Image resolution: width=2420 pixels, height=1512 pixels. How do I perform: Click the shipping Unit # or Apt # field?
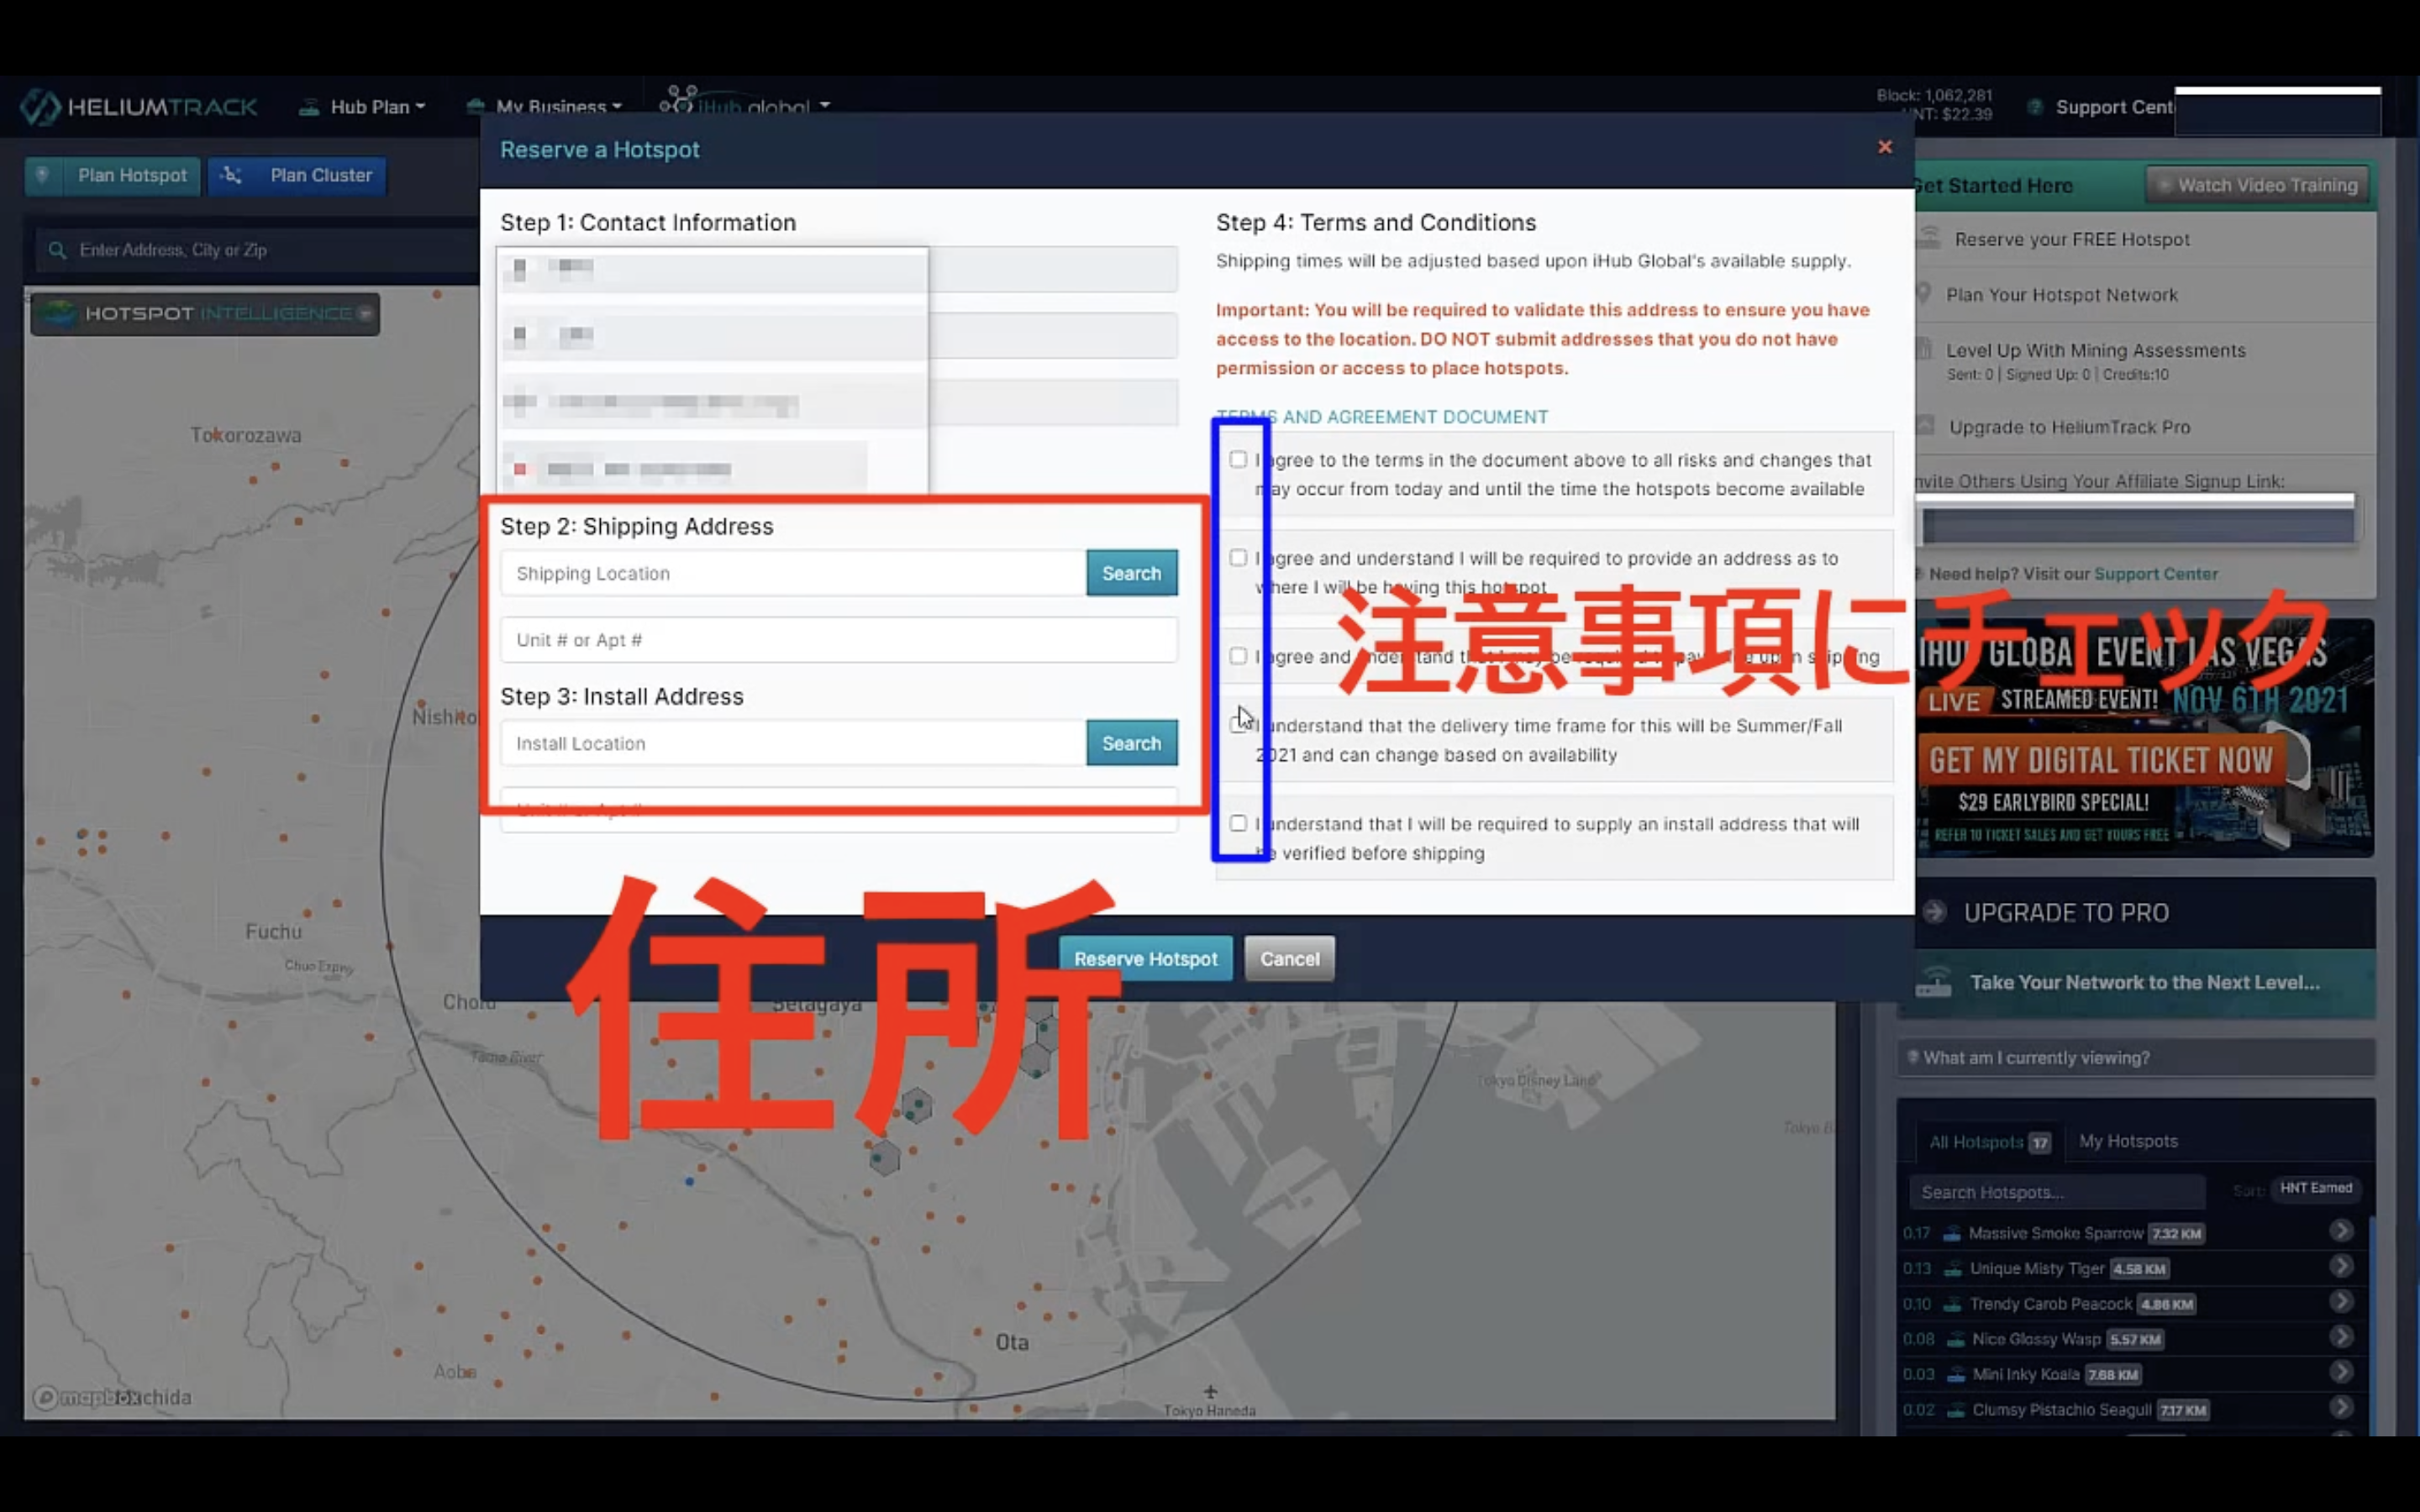(839, 640)
